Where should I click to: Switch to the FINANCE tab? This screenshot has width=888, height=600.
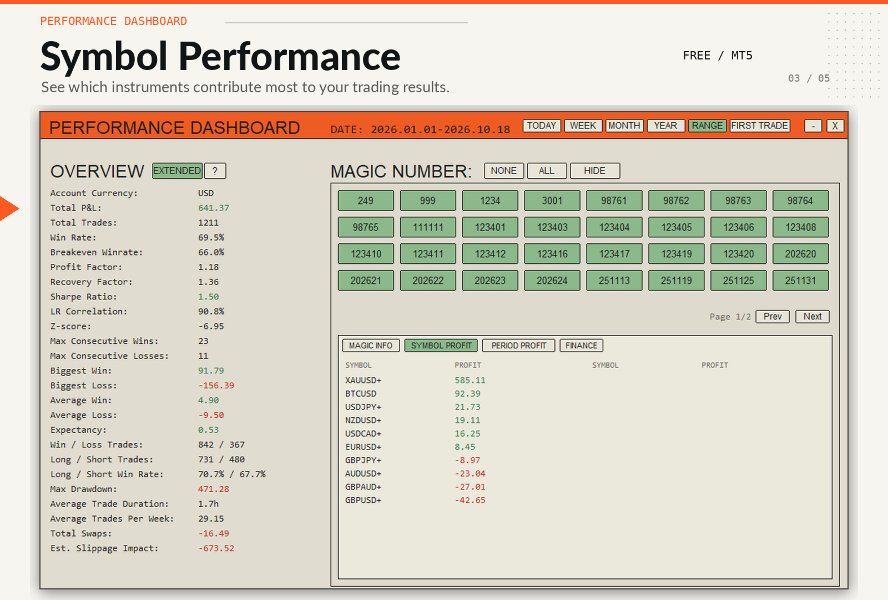click(x=582, y=346)
